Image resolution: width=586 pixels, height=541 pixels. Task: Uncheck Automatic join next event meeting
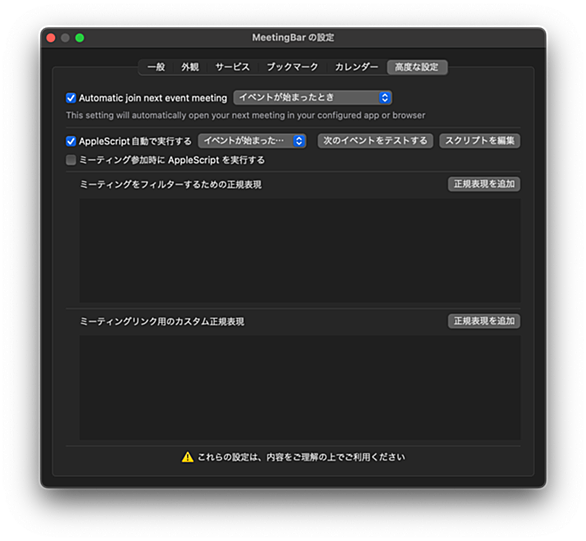click(71, 98)
